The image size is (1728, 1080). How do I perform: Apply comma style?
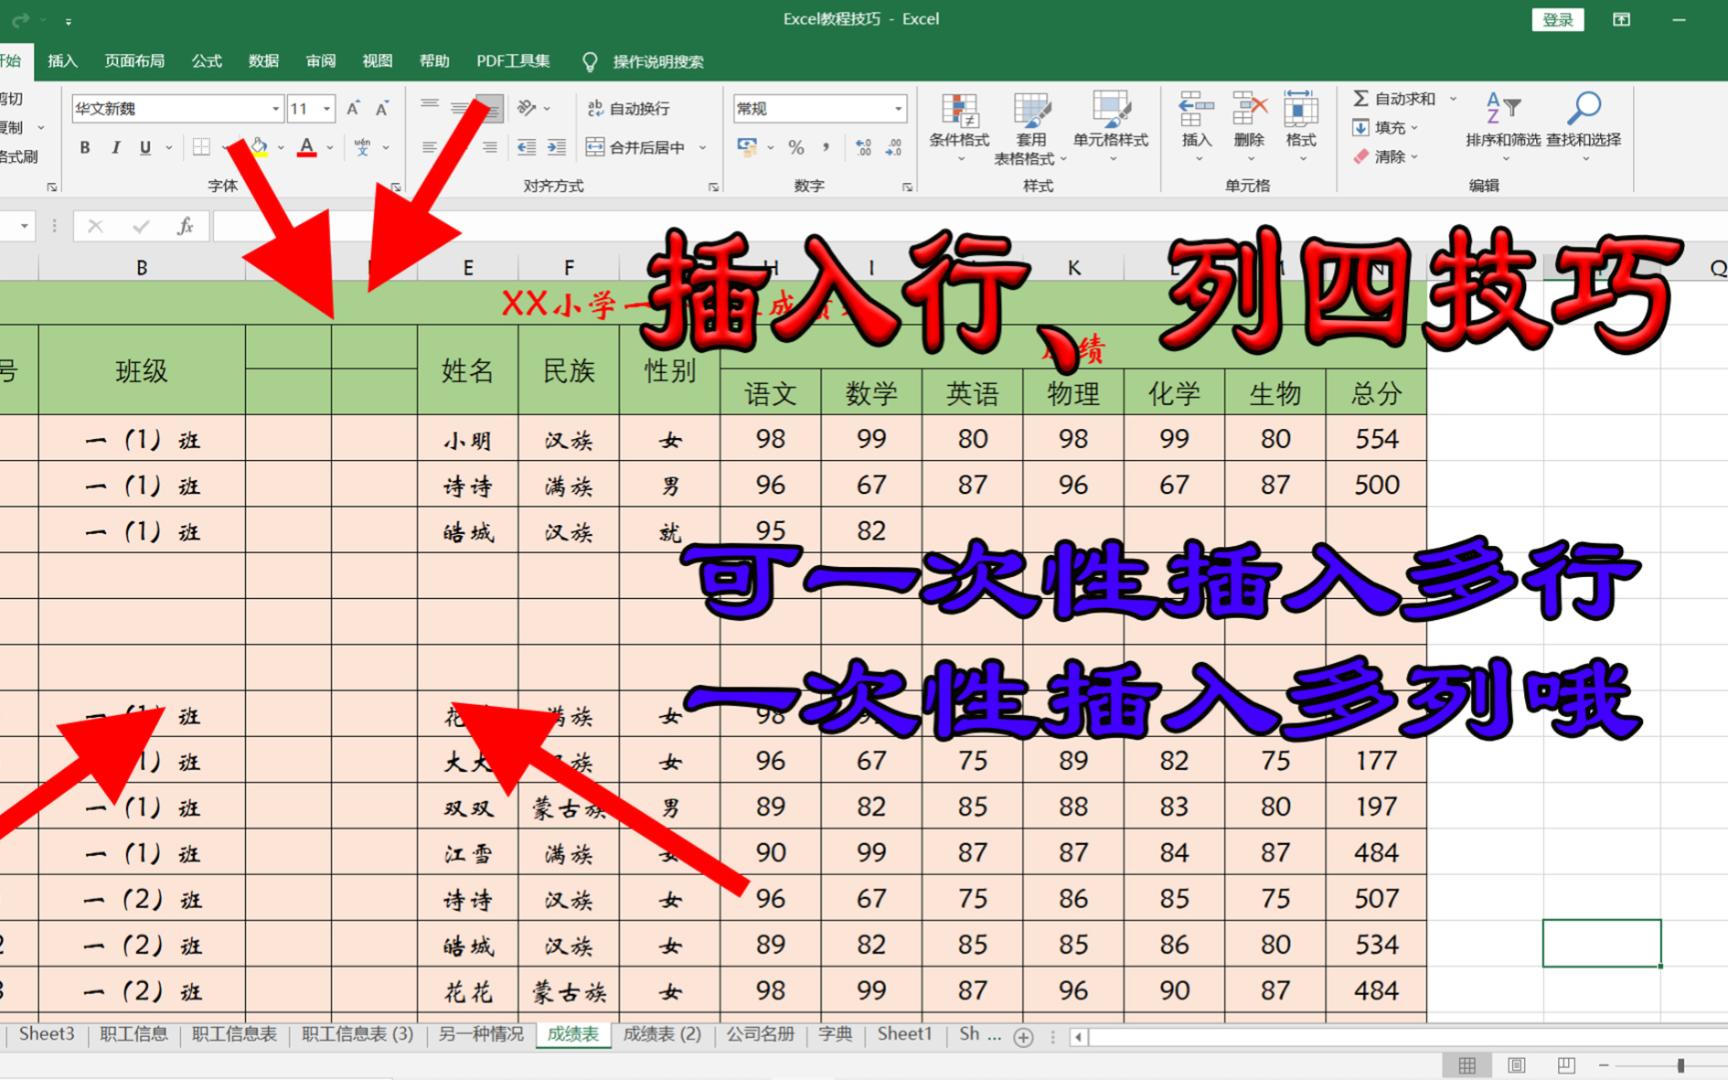[826, 148]
